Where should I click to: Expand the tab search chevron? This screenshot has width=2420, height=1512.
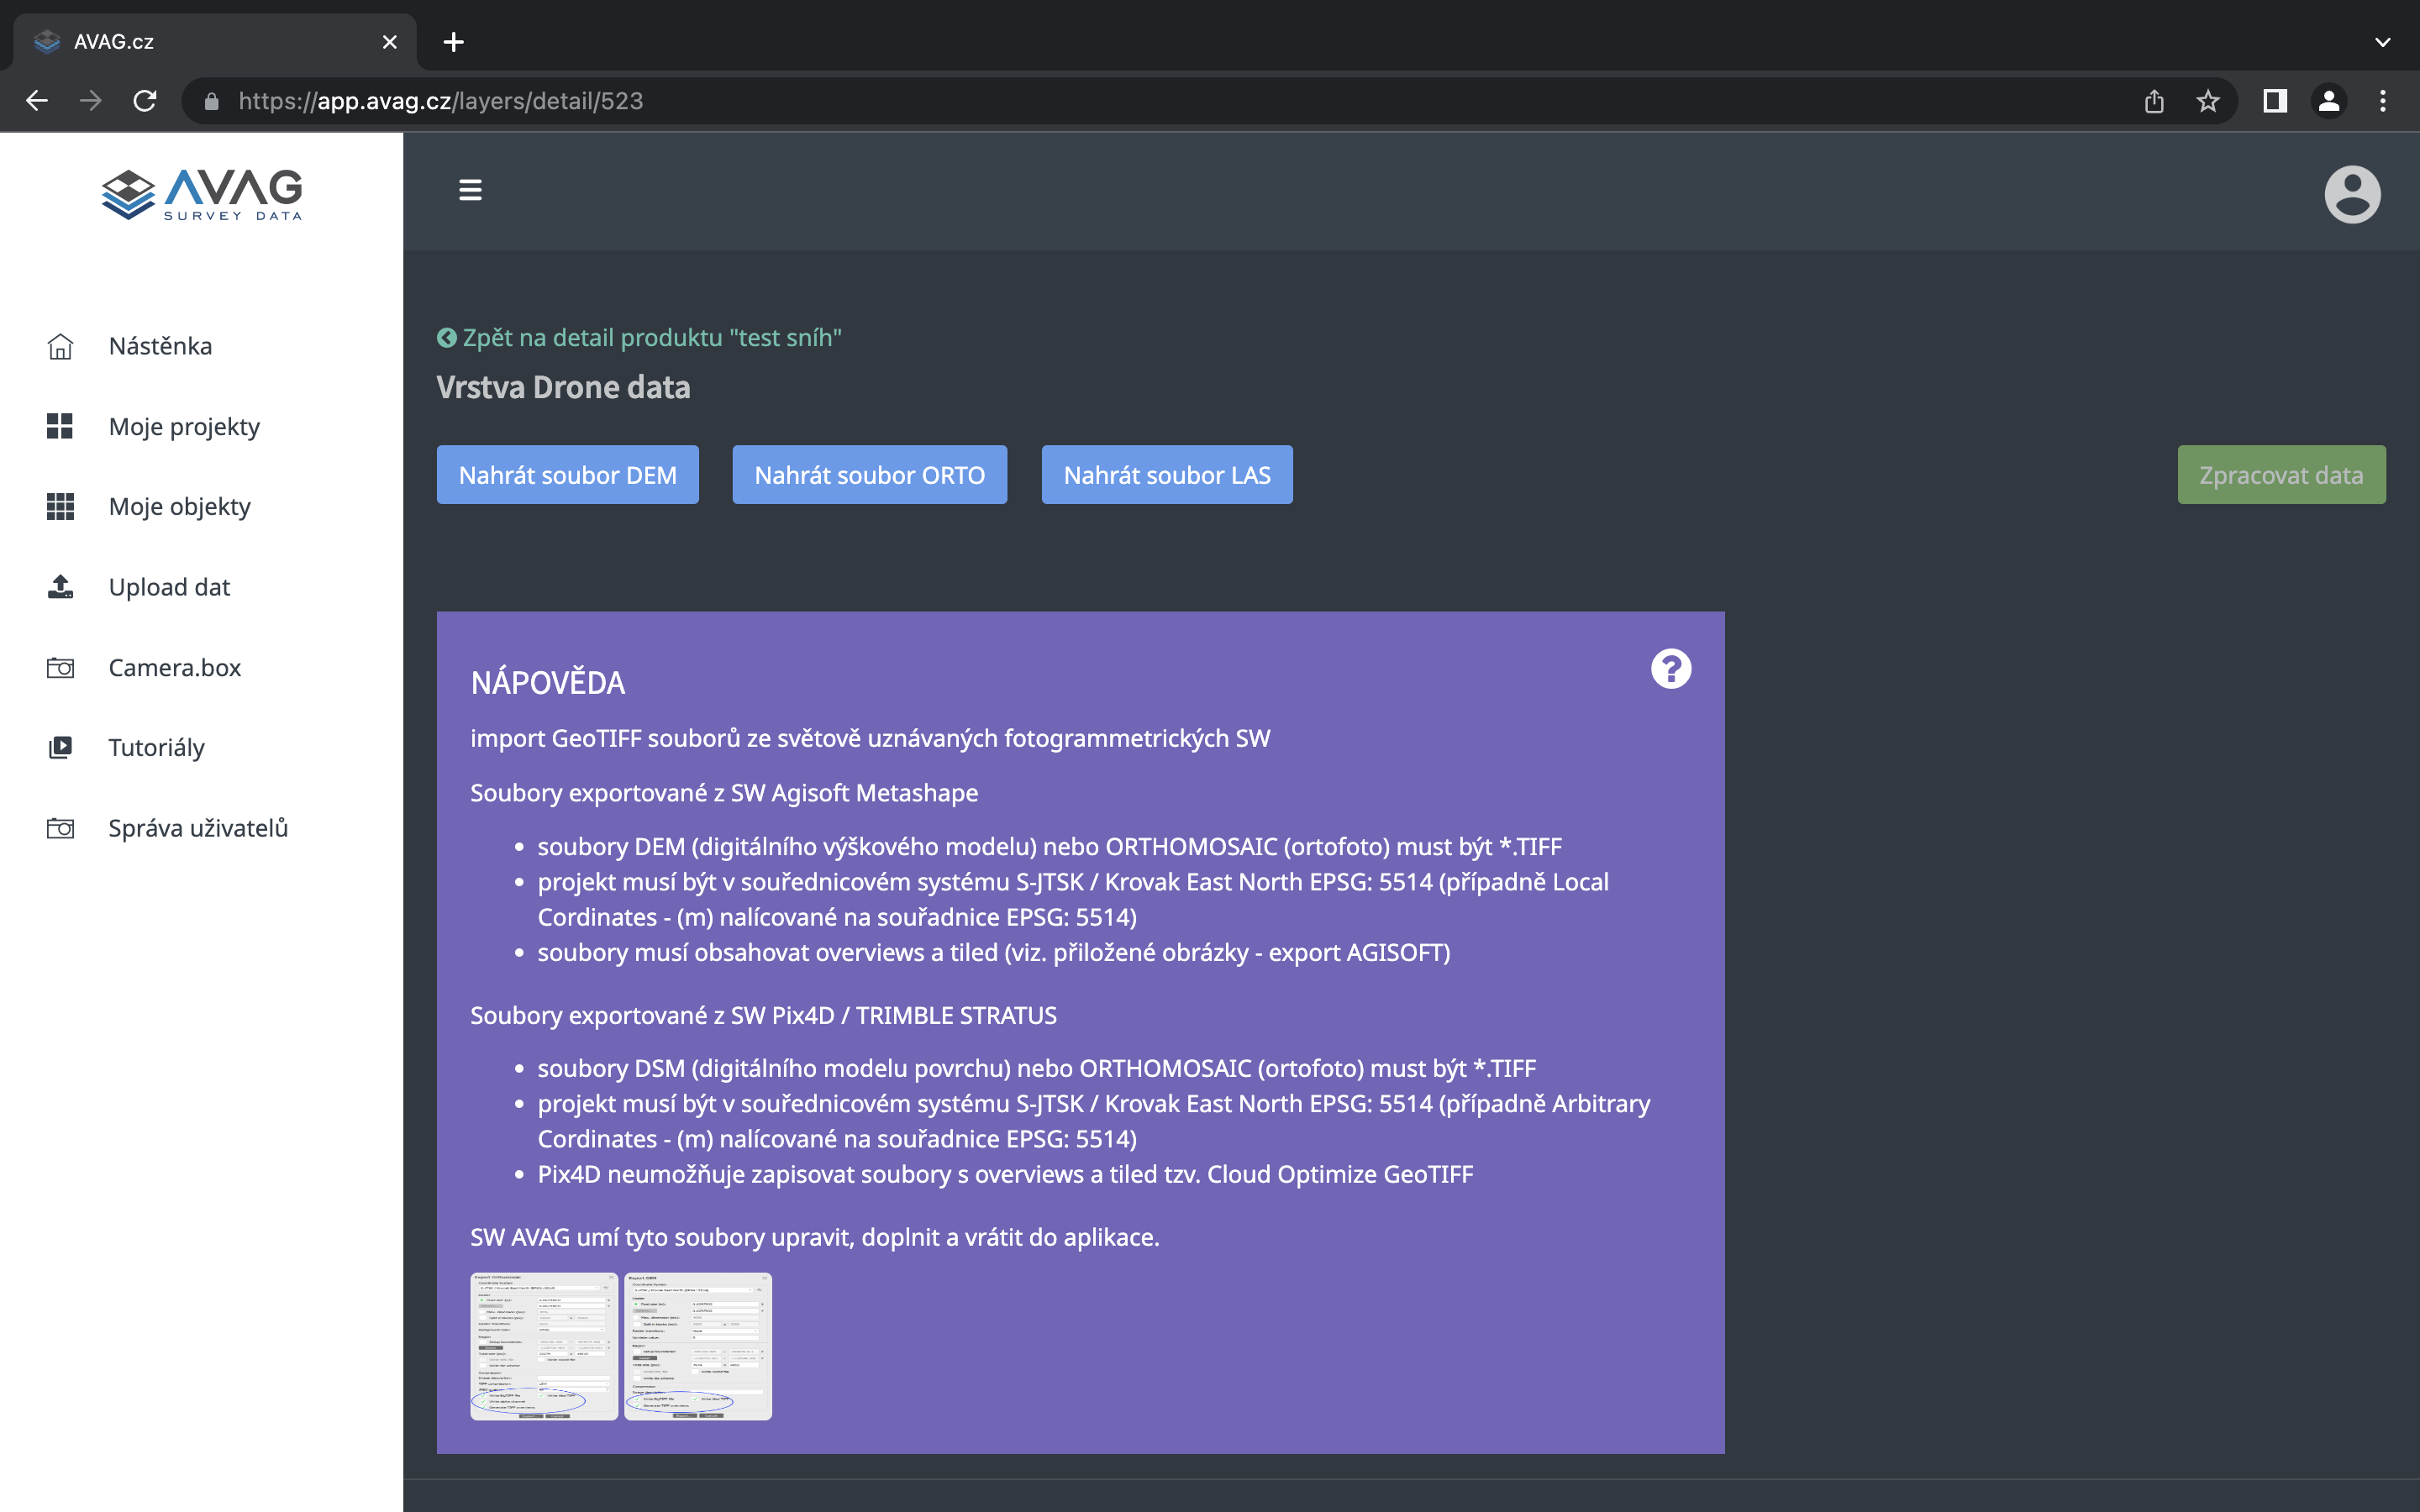point(2382,42)
